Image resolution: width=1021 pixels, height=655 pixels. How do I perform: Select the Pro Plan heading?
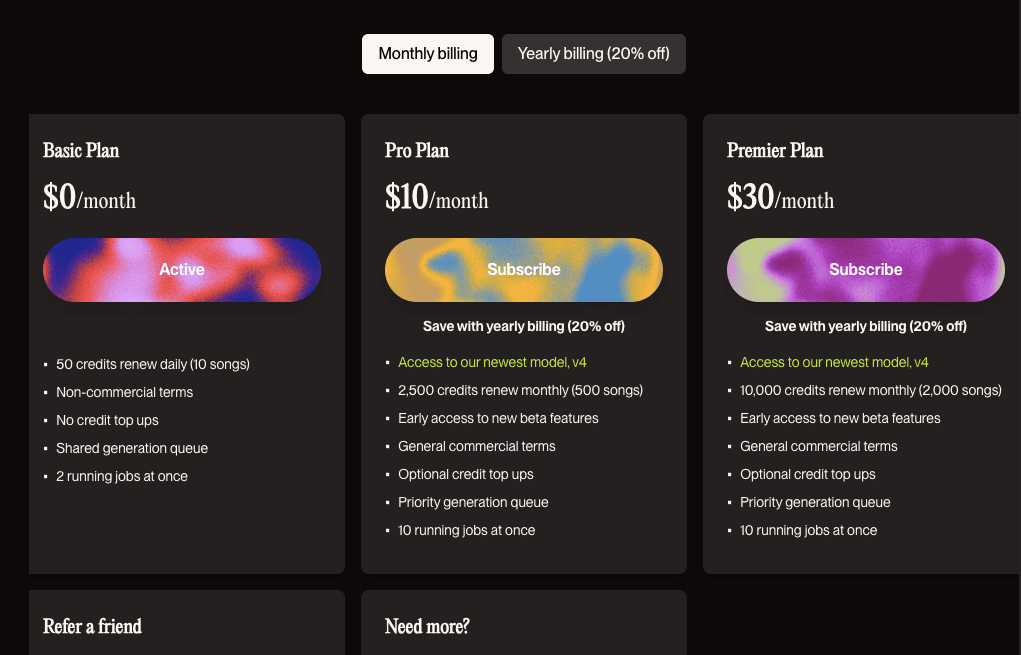(417, 150)
